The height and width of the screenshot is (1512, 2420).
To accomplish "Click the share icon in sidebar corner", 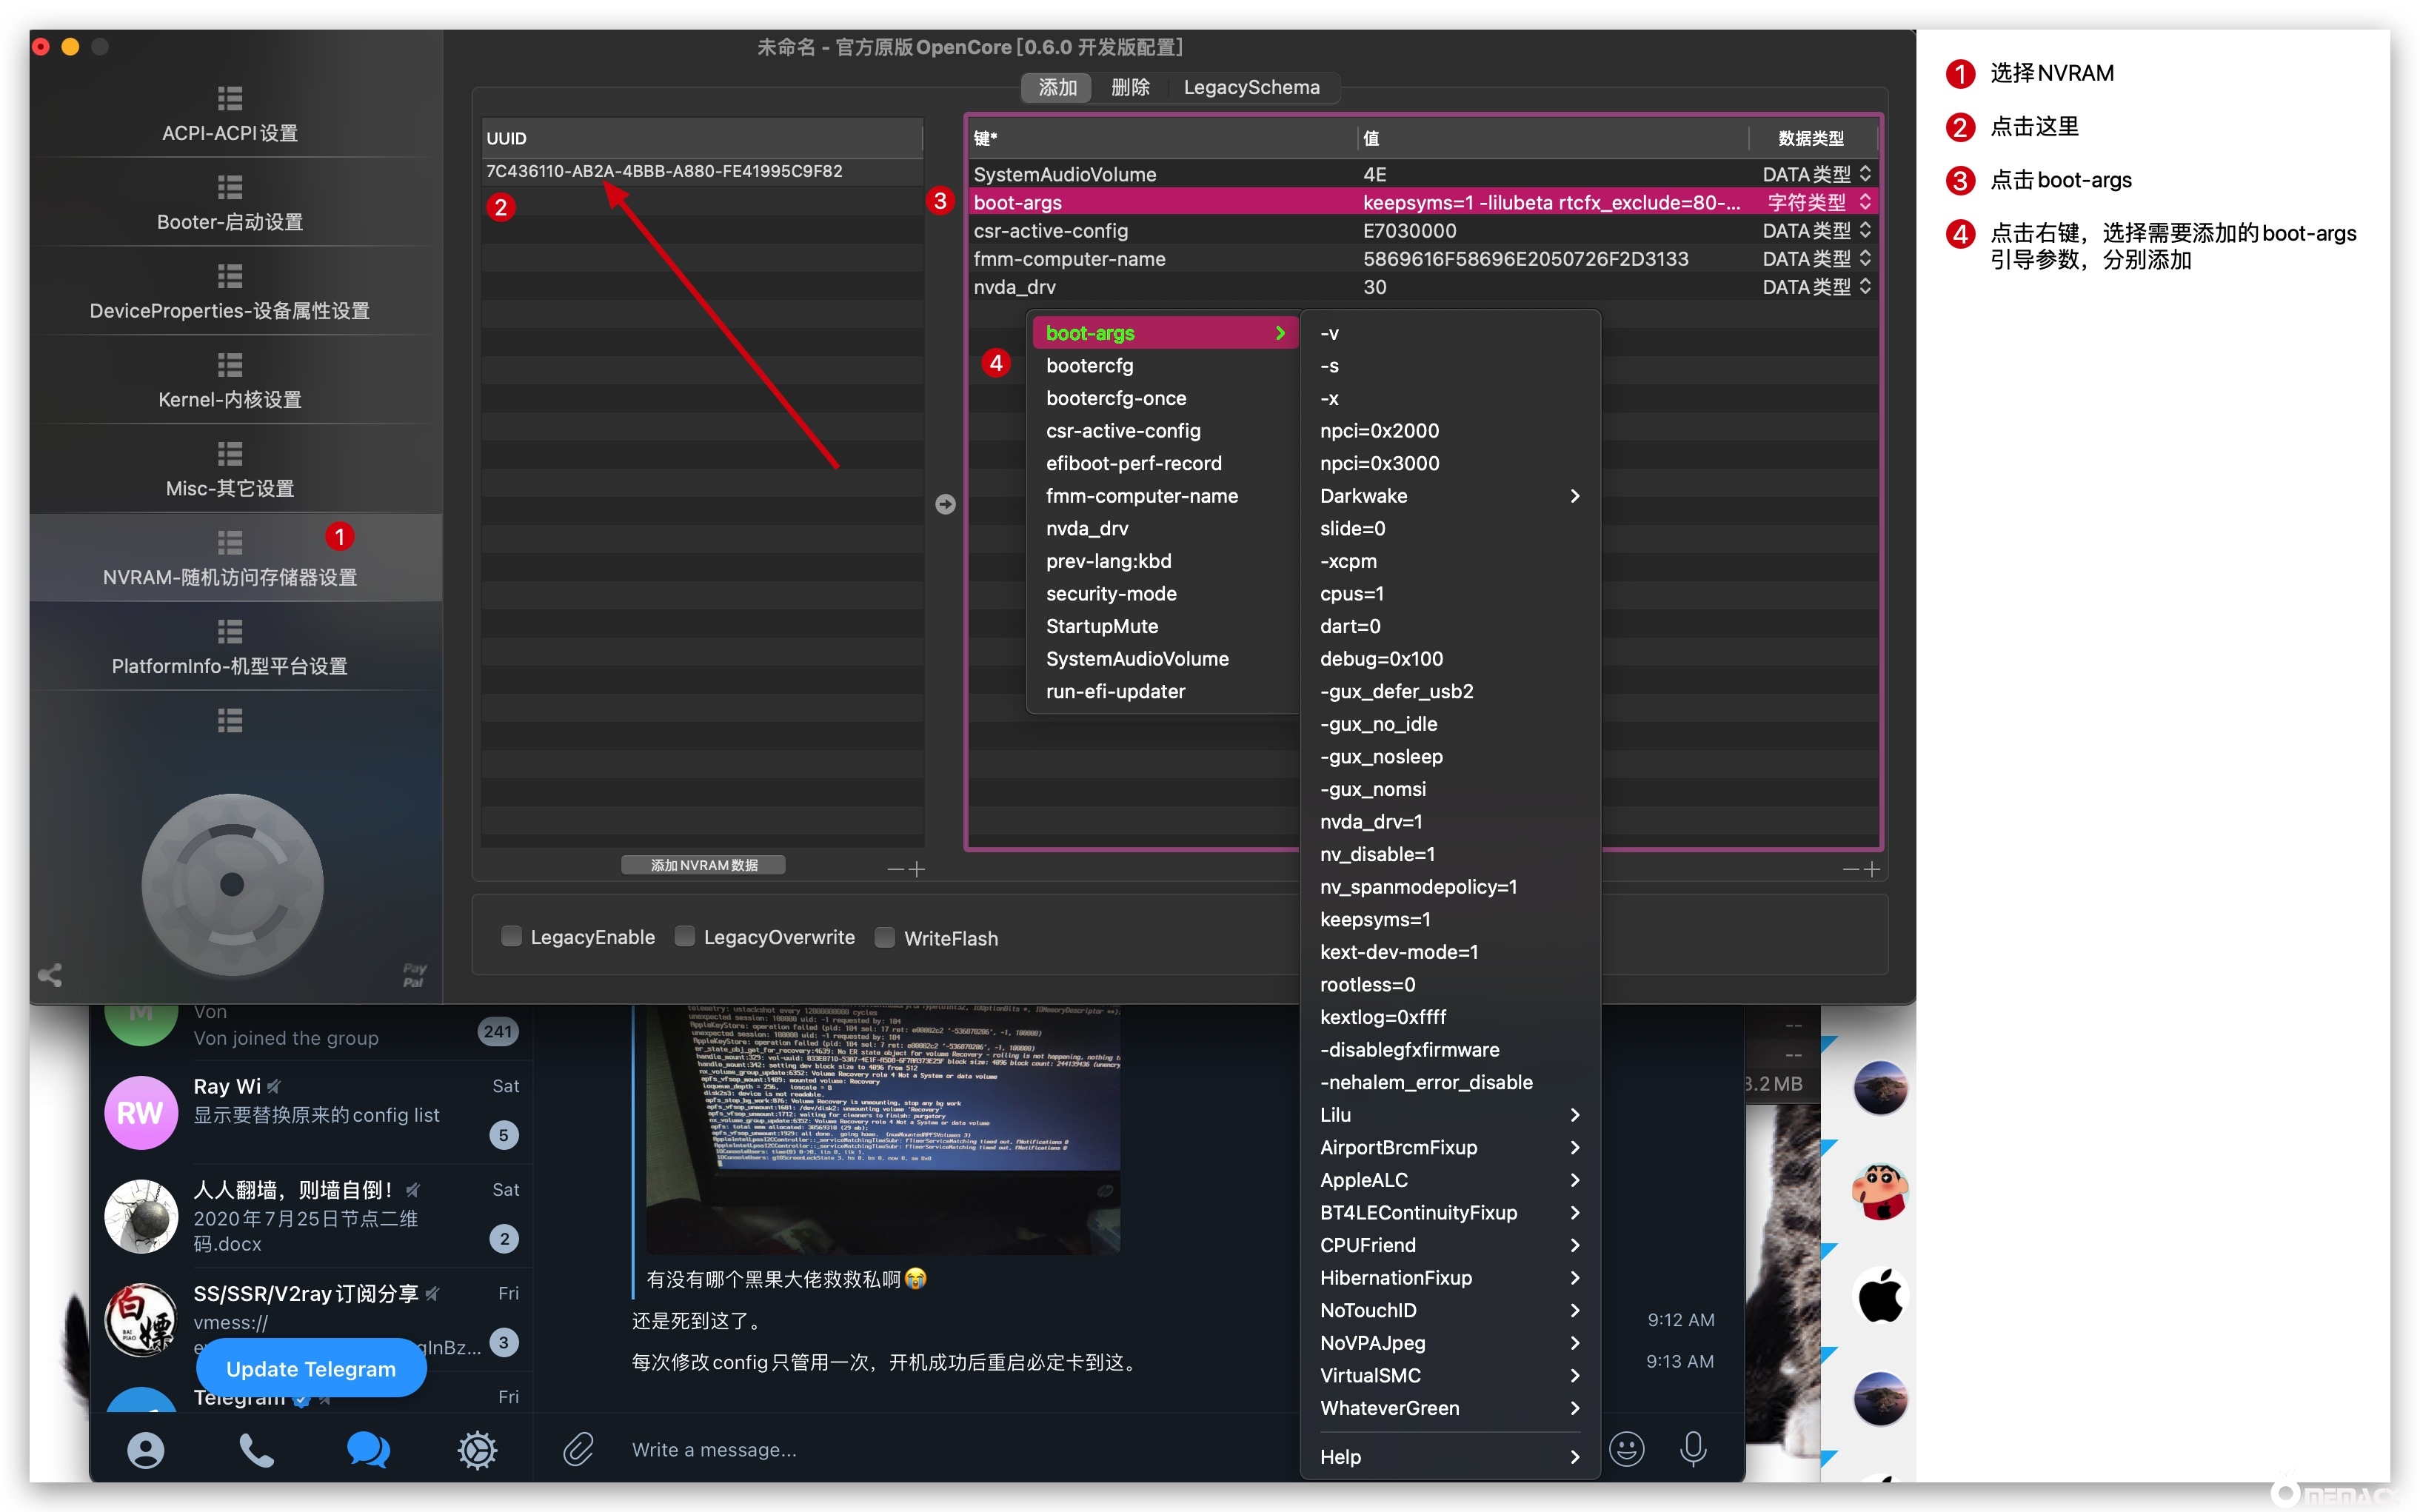I will coord(50,975).
